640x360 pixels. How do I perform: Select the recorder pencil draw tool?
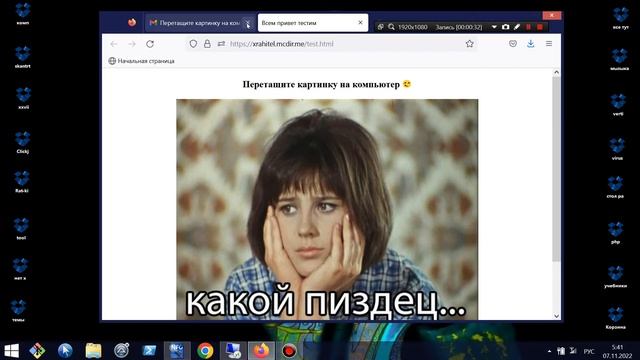pos(517,27)
